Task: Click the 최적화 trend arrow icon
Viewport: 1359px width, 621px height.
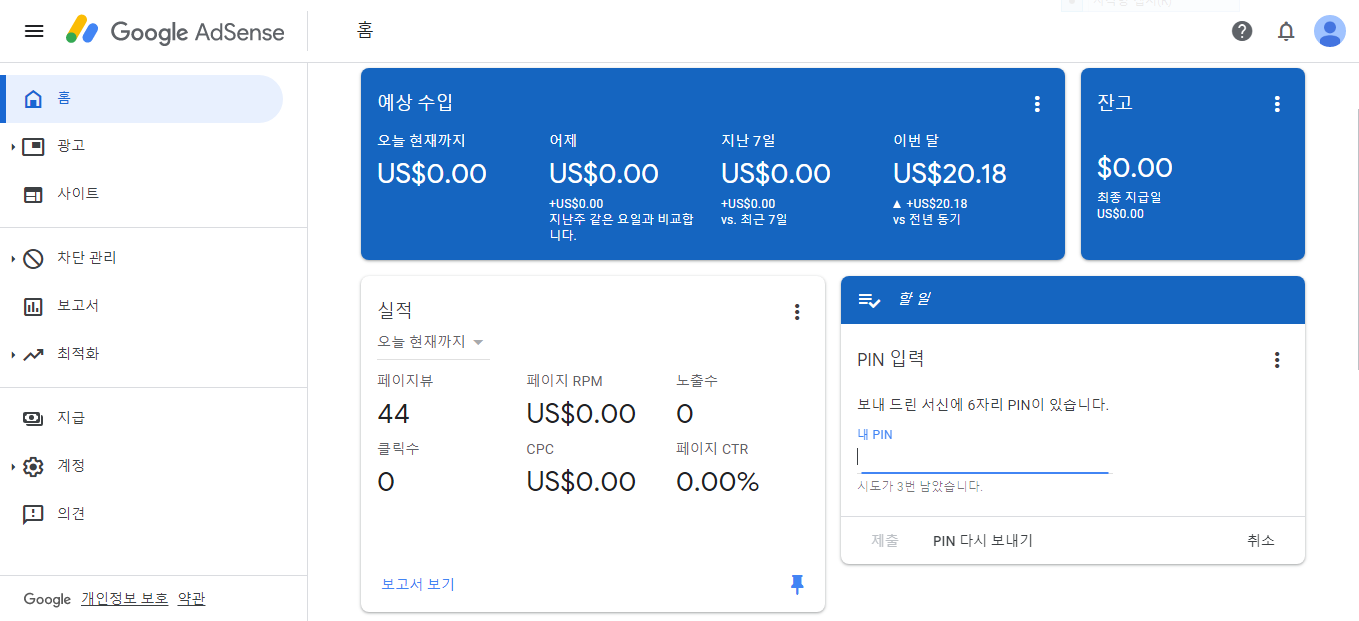Action: (x=34, y=354)
